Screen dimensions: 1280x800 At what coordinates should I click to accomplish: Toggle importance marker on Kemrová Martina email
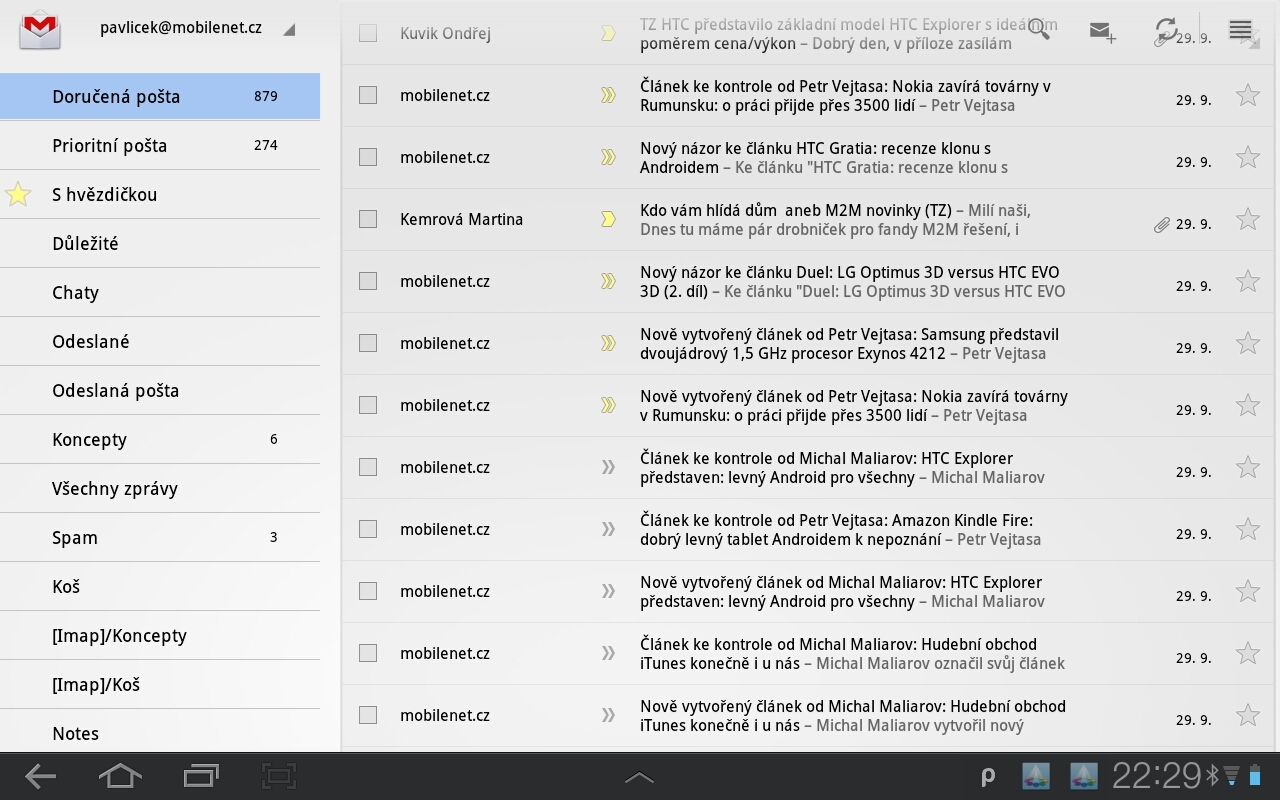pos(608,219)
